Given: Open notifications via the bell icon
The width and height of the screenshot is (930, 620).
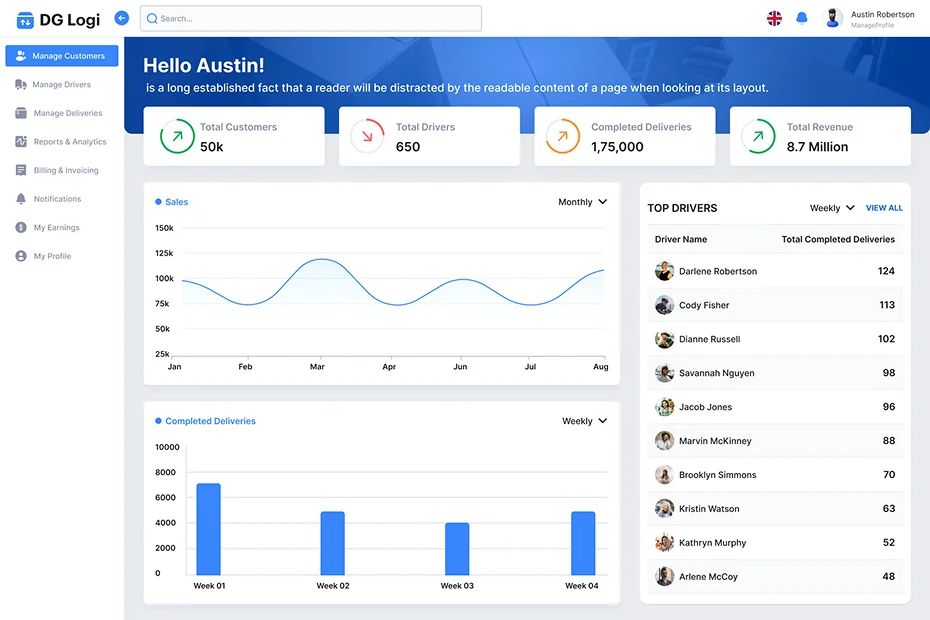Looking at the screenshot, I should tap(802, 18).
